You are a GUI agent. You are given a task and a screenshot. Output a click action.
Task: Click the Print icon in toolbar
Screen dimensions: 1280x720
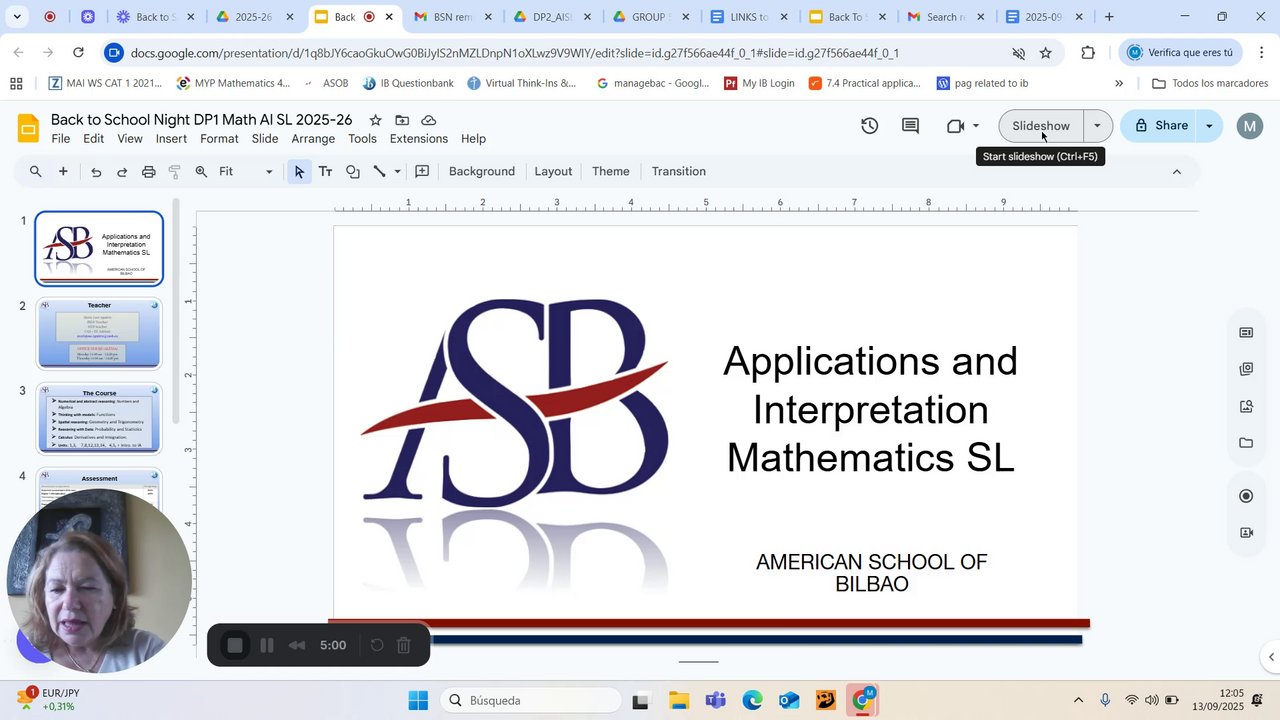coord(148,172)
